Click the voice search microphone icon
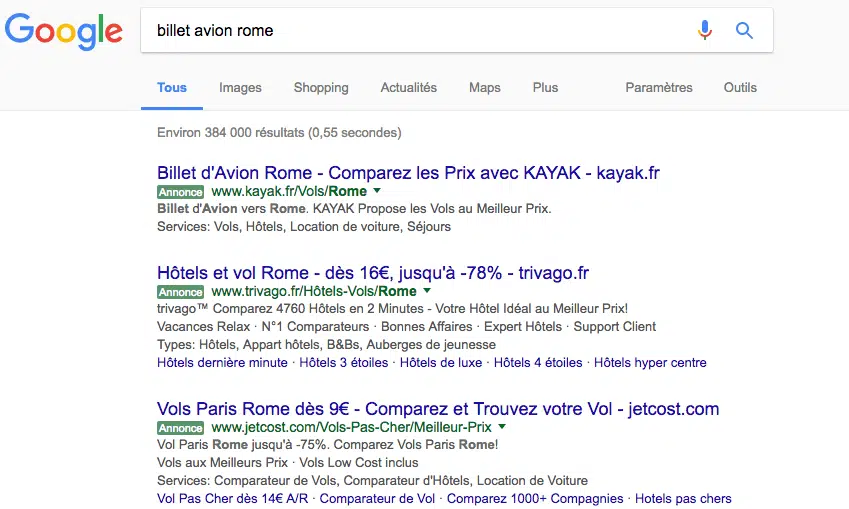 (x=704, y=30)
